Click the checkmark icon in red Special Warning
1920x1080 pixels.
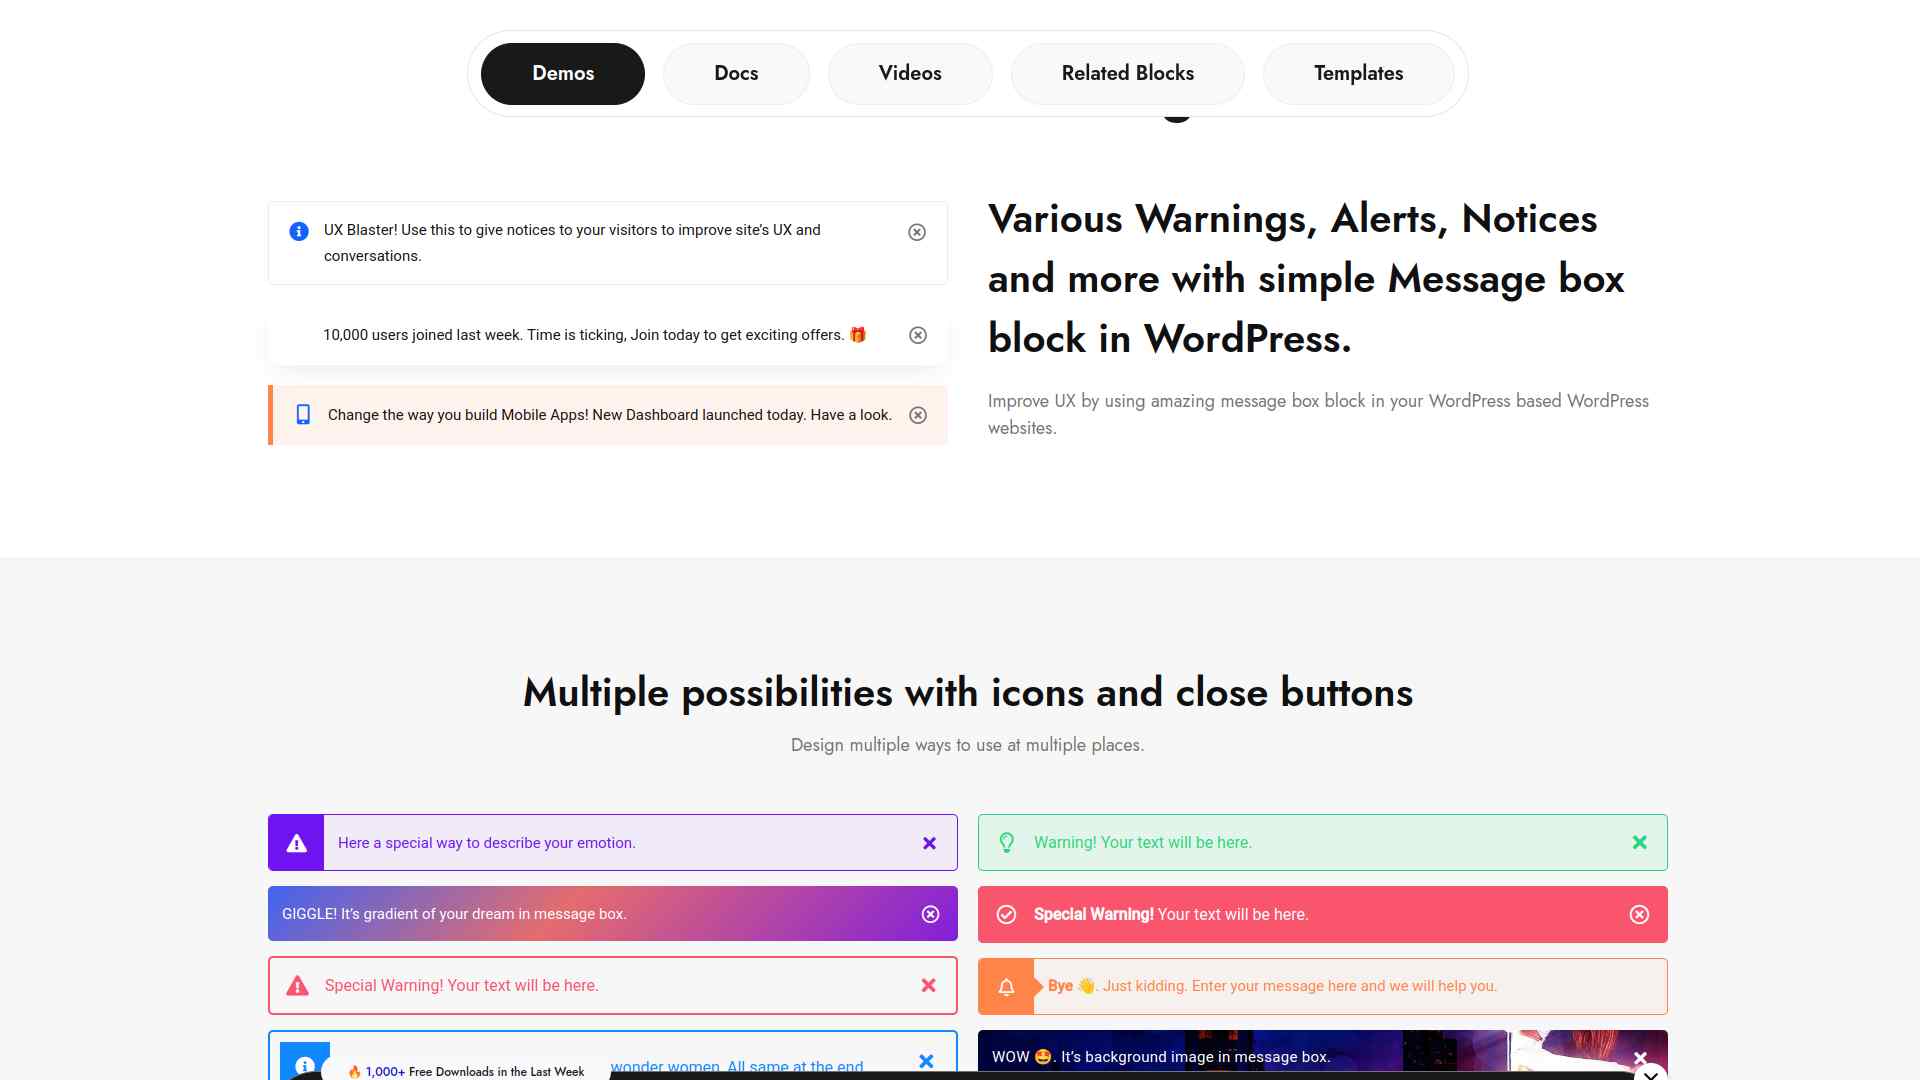point(1006,914)
